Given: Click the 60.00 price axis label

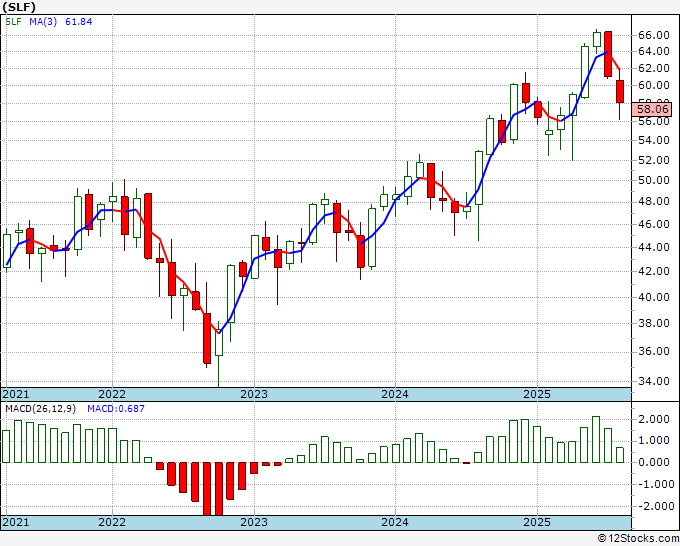Looking at the screenshot, I should click(654, 85).
